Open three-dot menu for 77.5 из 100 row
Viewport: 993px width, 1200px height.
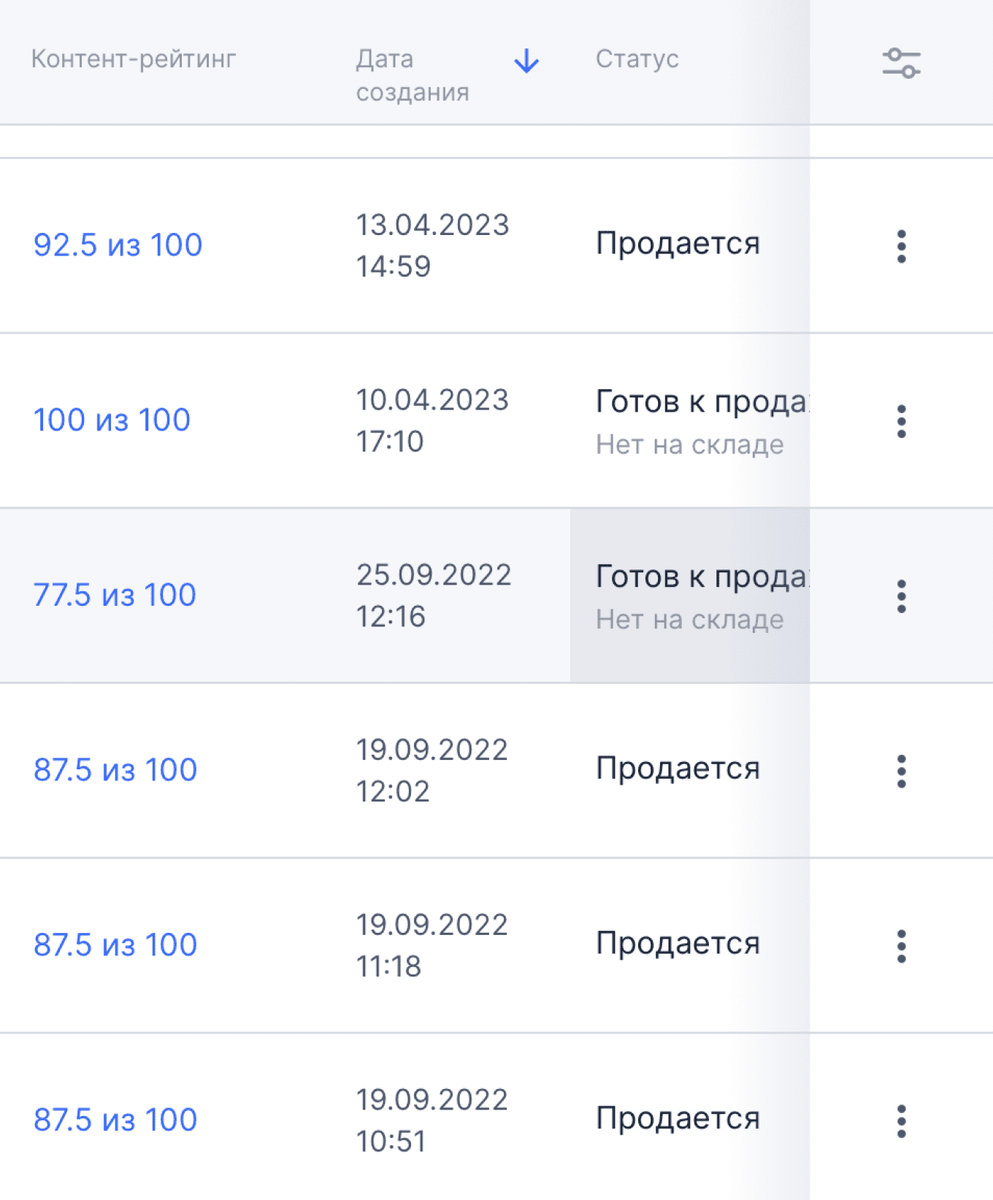[901, 596]
